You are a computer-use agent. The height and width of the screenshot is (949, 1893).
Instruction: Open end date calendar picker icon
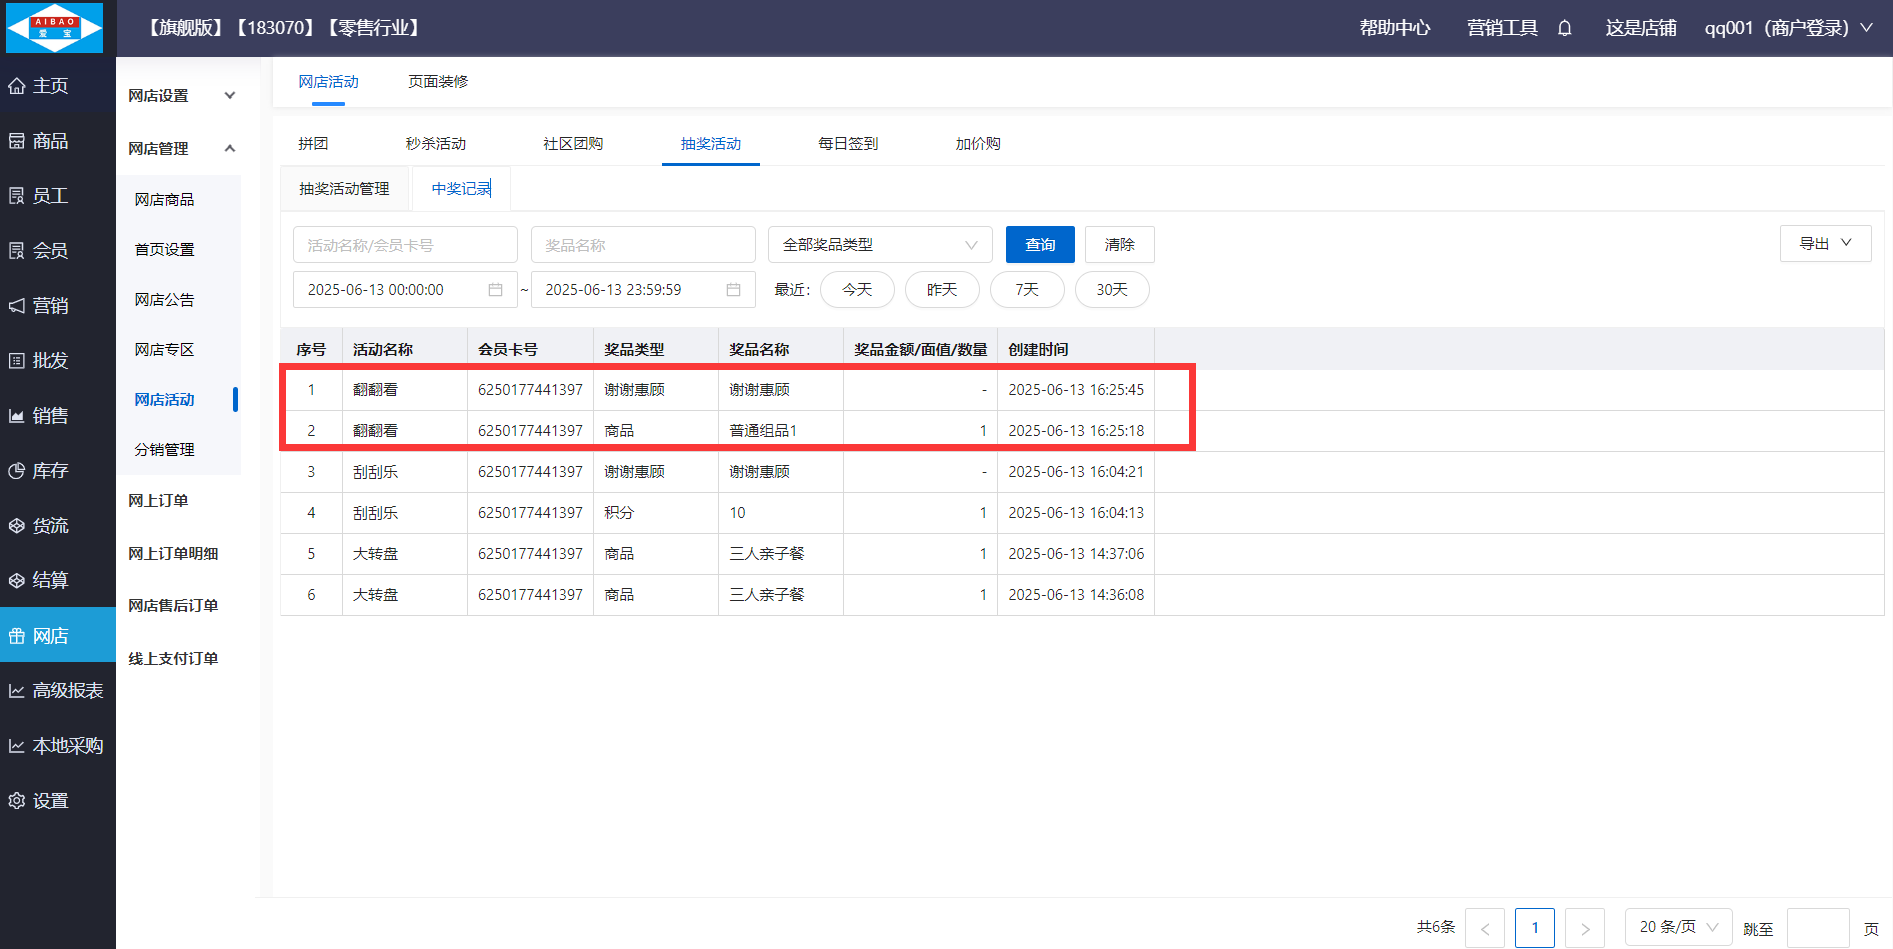733,290
